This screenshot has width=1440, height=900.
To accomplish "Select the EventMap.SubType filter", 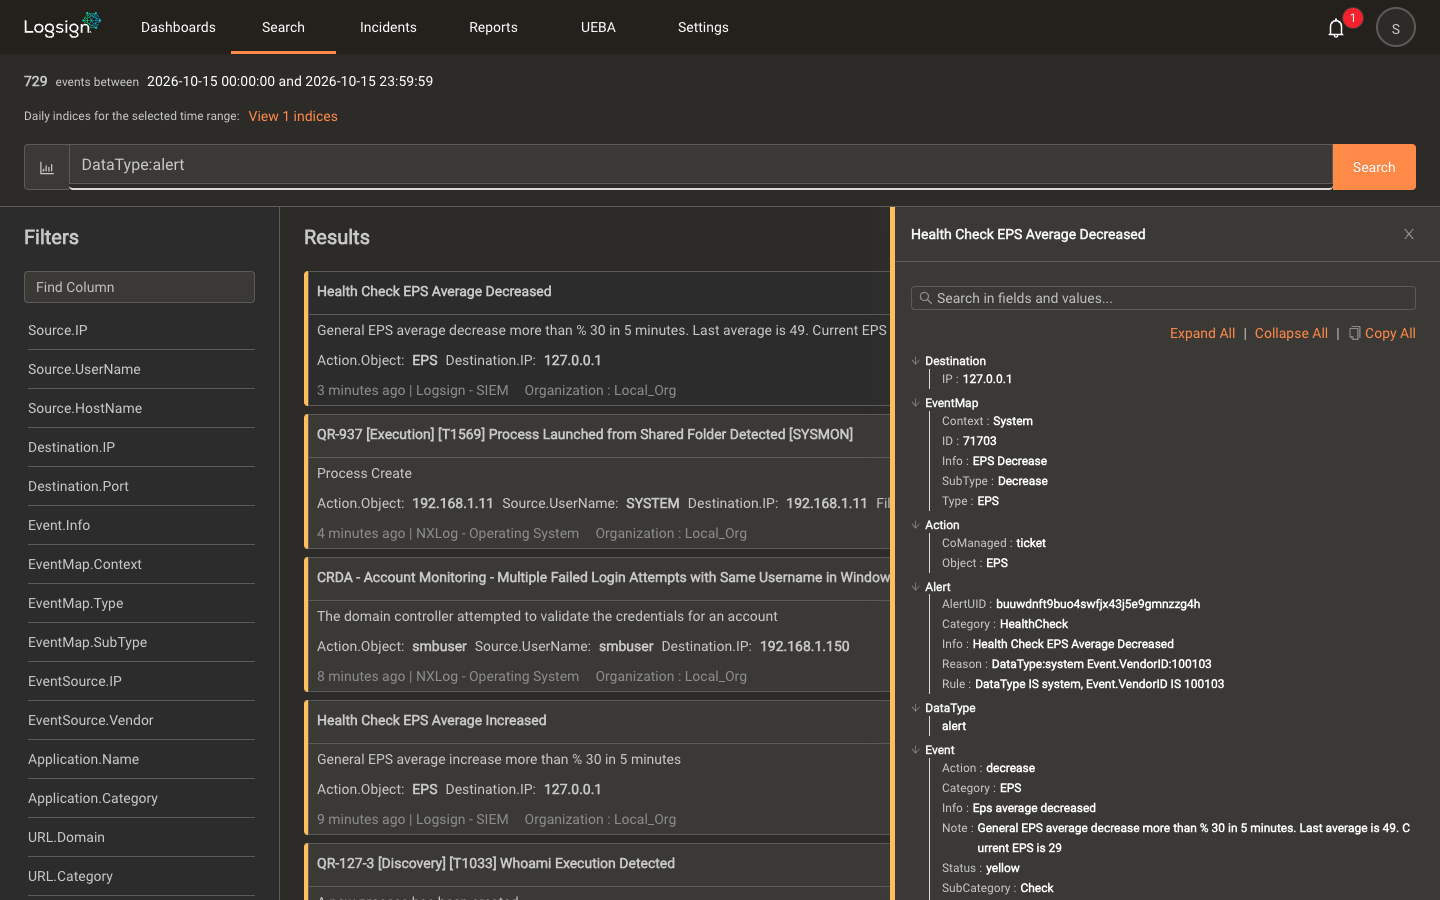I will [x=87, y=642].
